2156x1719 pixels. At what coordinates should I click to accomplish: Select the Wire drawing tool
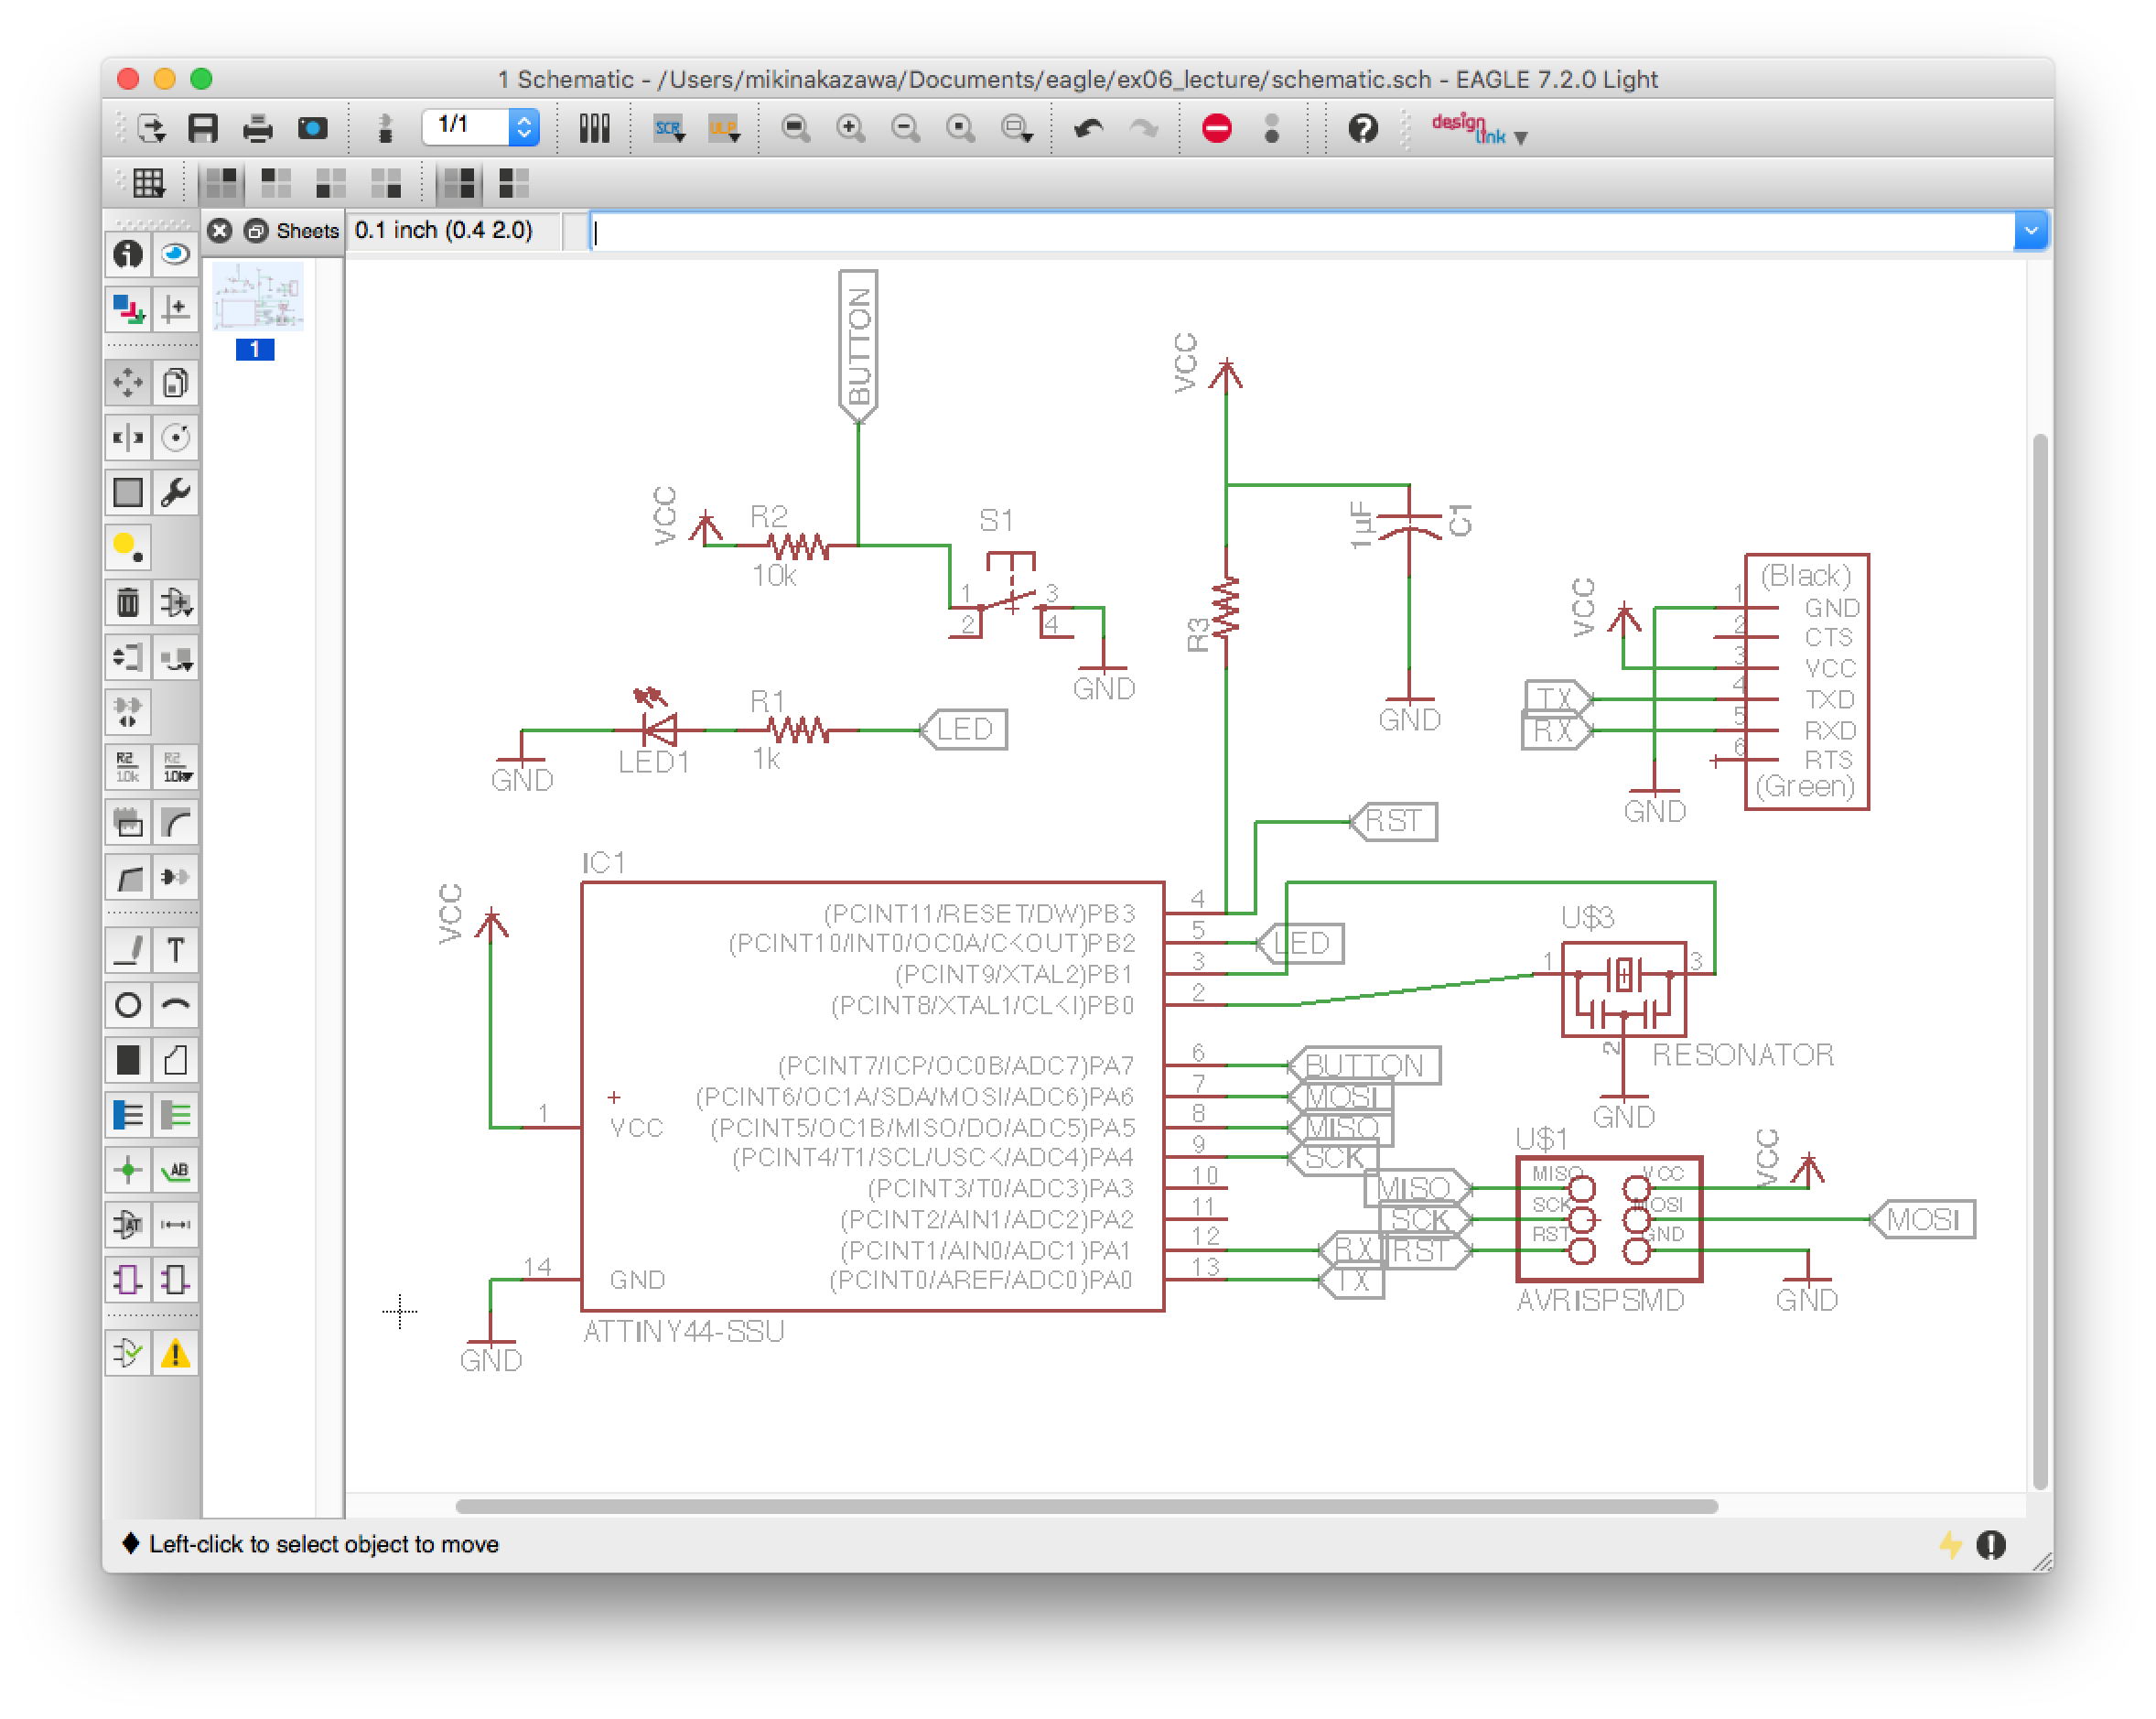(128, 950)
